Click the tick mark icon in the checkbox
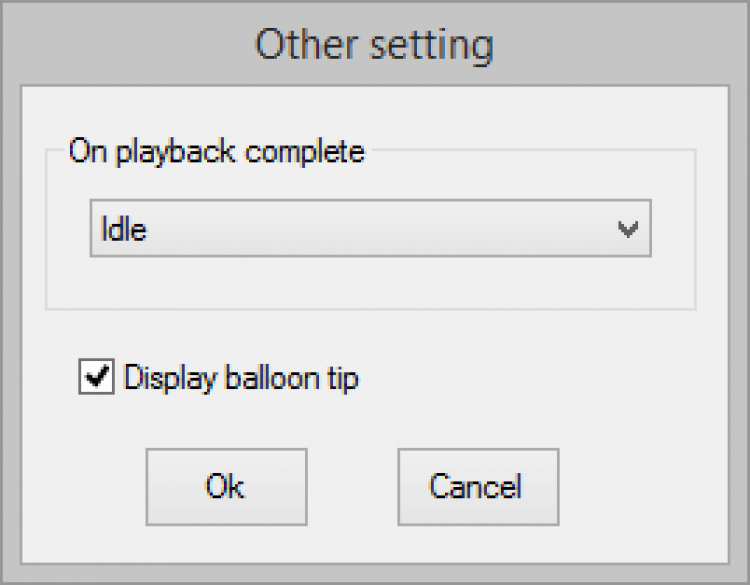The image size is (750, 585). [96, 379]
